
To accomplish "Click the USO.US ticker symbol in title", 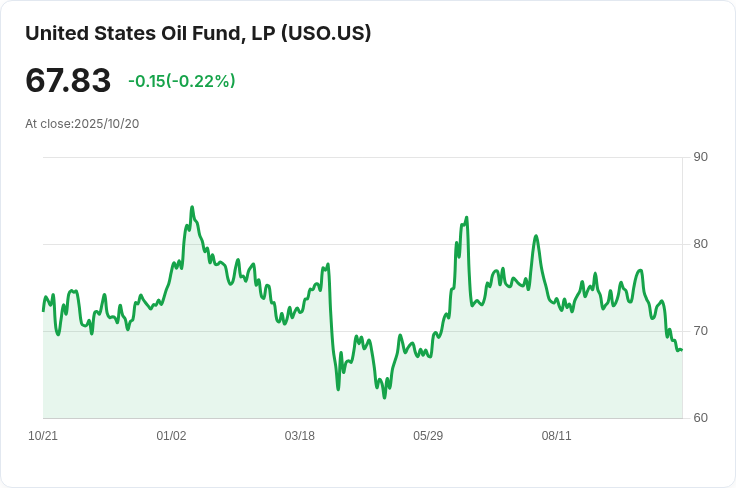I will click(326, 33).
